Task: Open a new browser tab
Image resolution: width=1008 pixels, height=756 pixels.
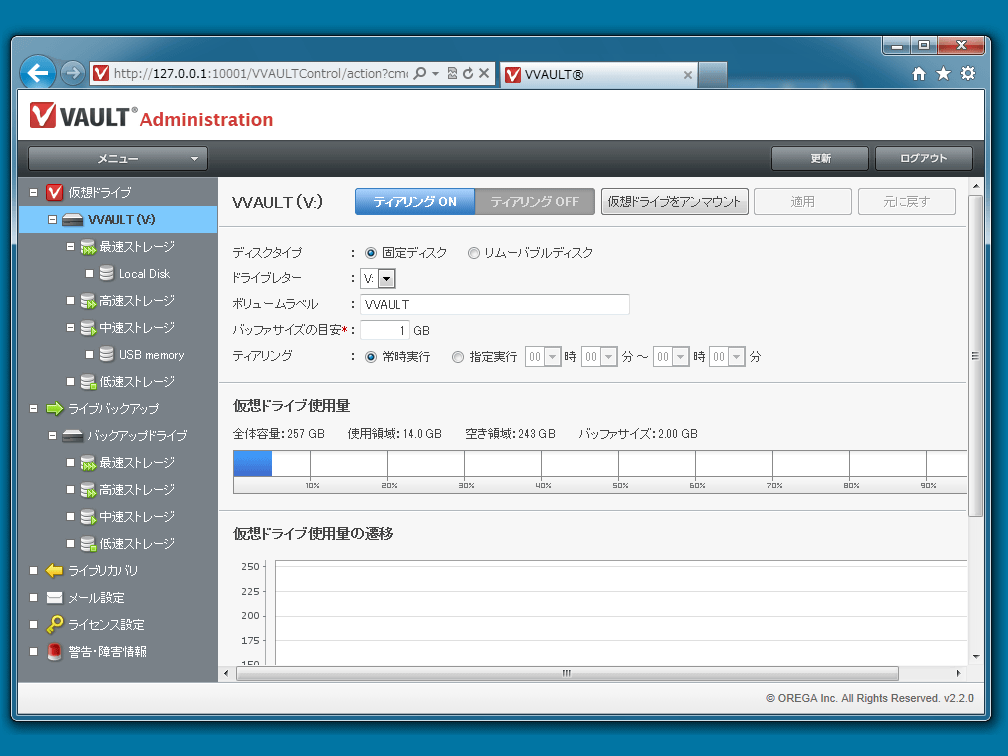Action: pyautogui.click(x=713, y=75)
